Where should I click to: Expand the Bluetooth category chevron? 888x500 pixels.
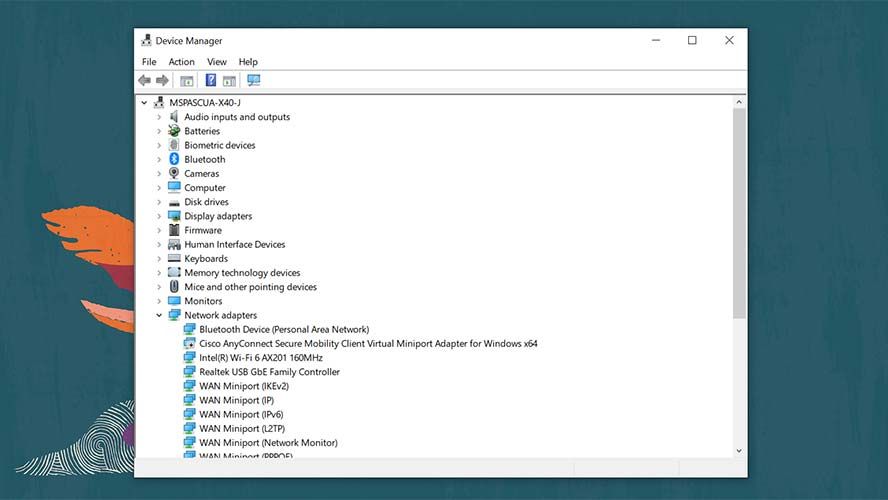pos(159,159)
